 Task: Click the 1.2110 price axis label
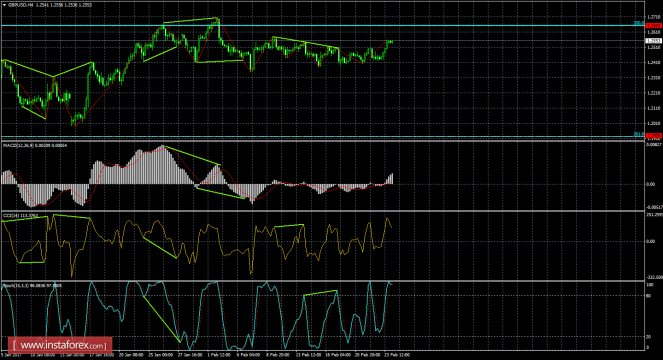point(654,108)
